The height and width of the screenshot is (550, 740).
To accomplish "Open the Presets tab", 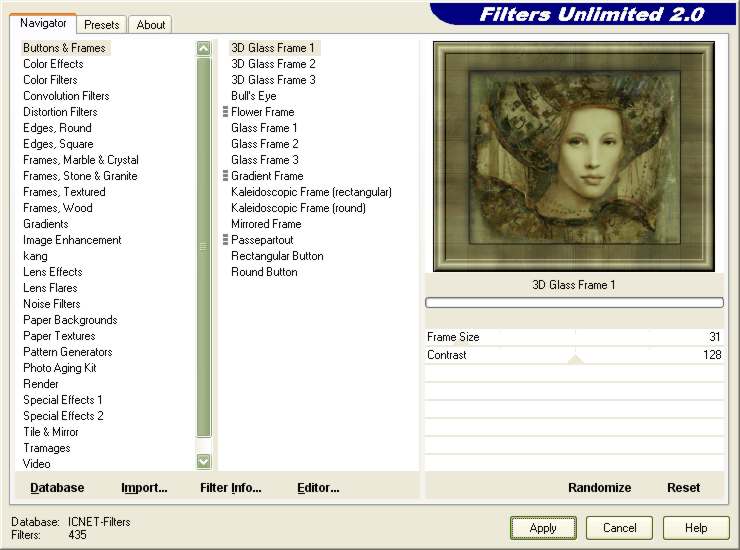I will coord(101,25).
